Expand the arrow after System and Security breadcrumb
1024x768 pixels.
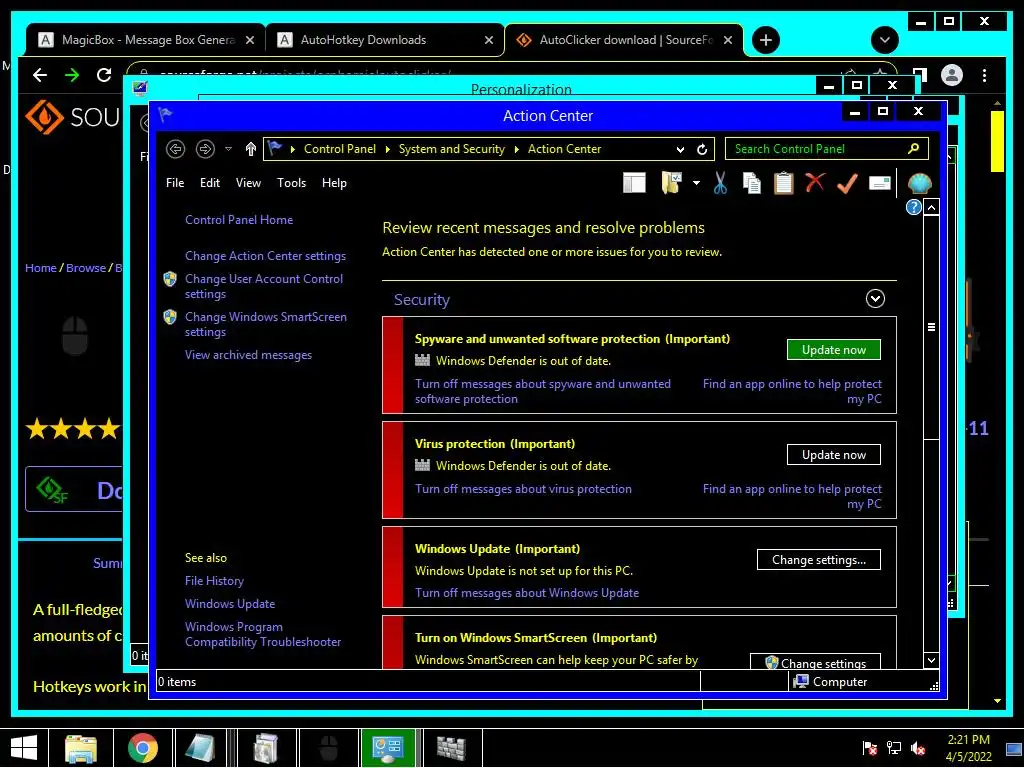coord(517,150)
